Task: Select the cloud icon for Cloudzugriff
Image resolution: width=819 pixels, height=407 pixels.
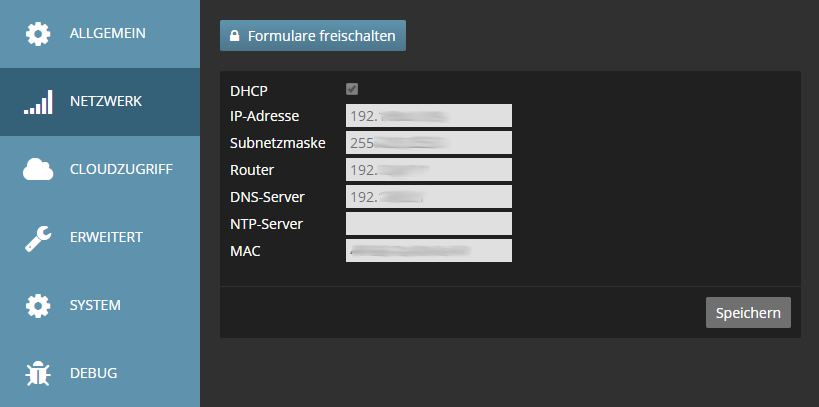Action: point(38,170)
